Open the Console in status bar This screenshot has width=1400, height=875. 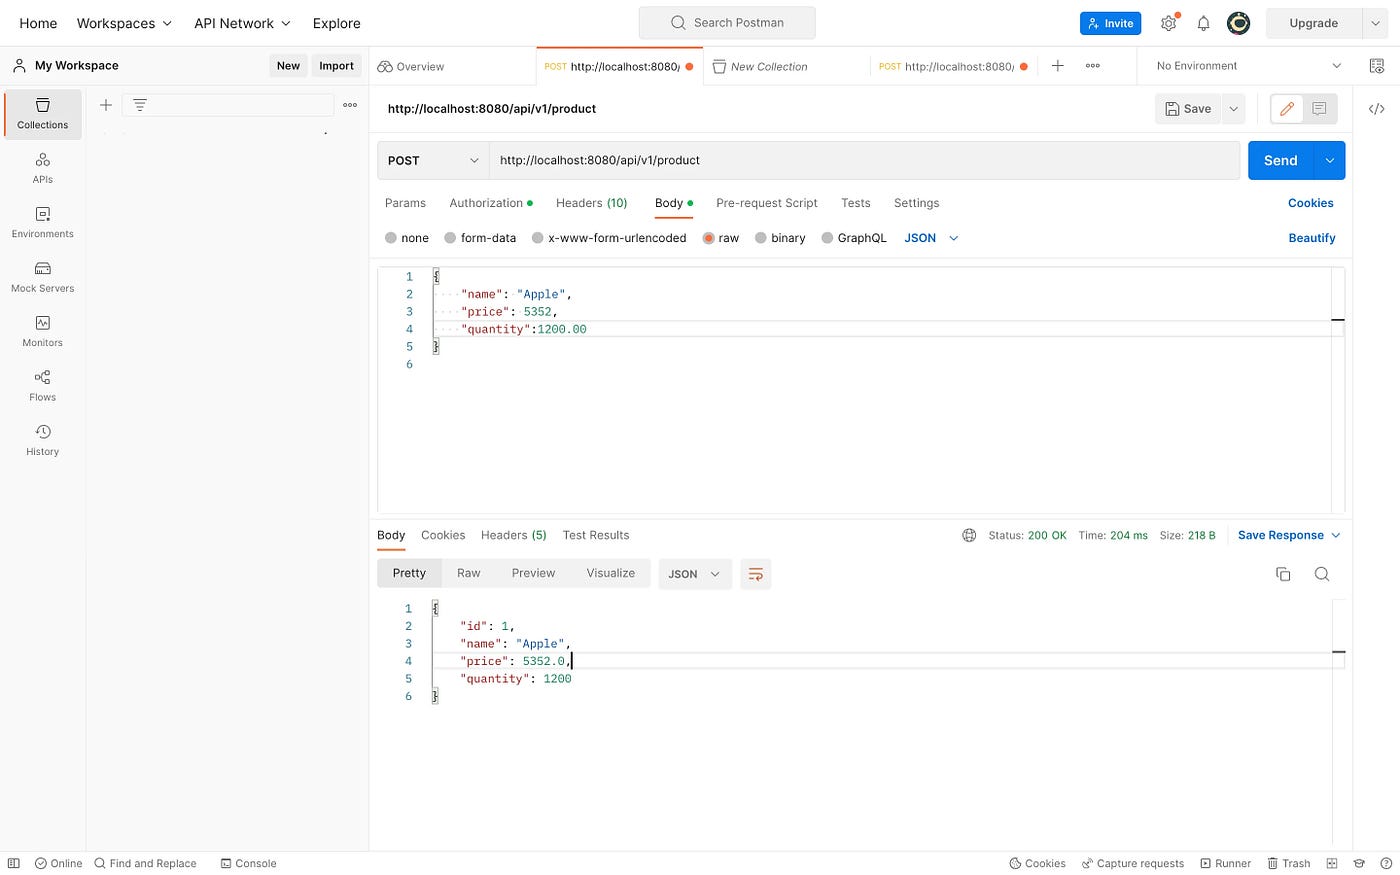pos(248,863)
